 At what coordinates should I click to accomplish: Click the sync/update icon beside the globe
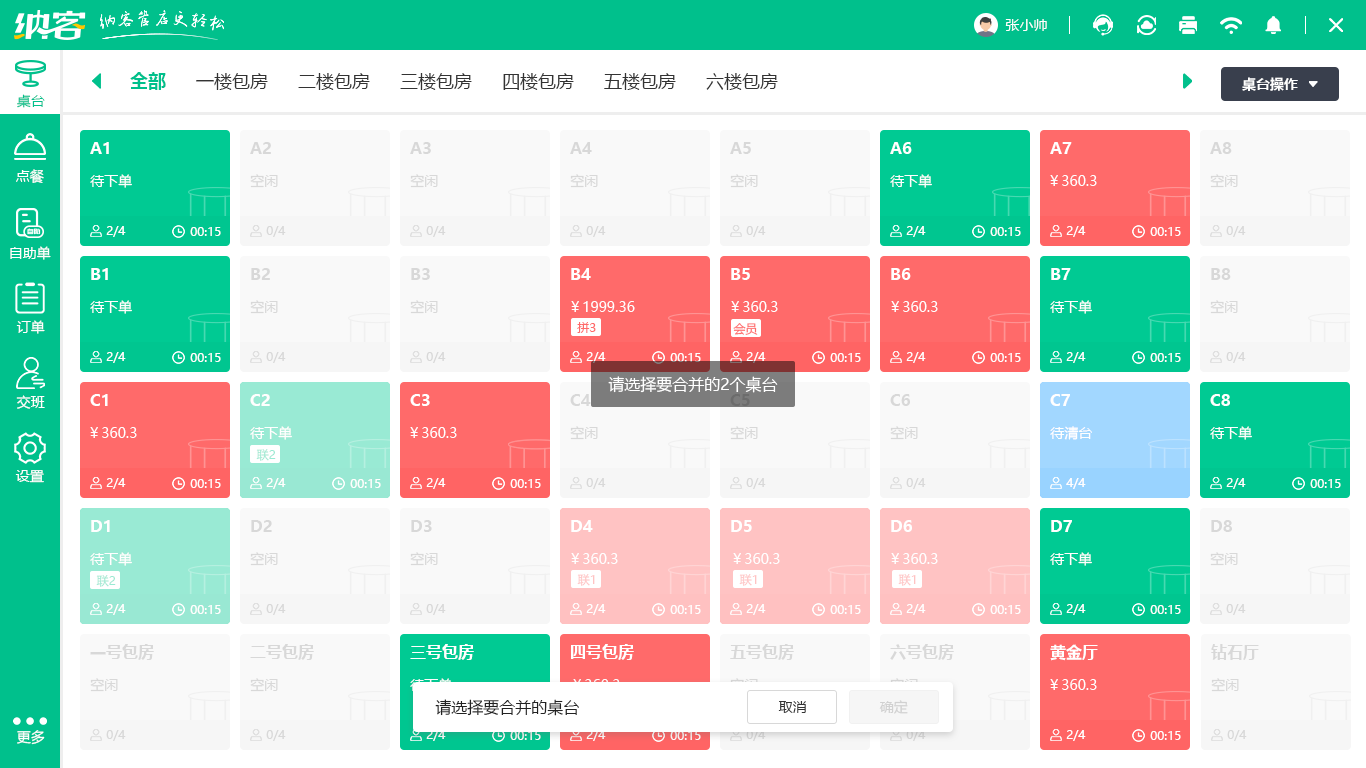1146,25
